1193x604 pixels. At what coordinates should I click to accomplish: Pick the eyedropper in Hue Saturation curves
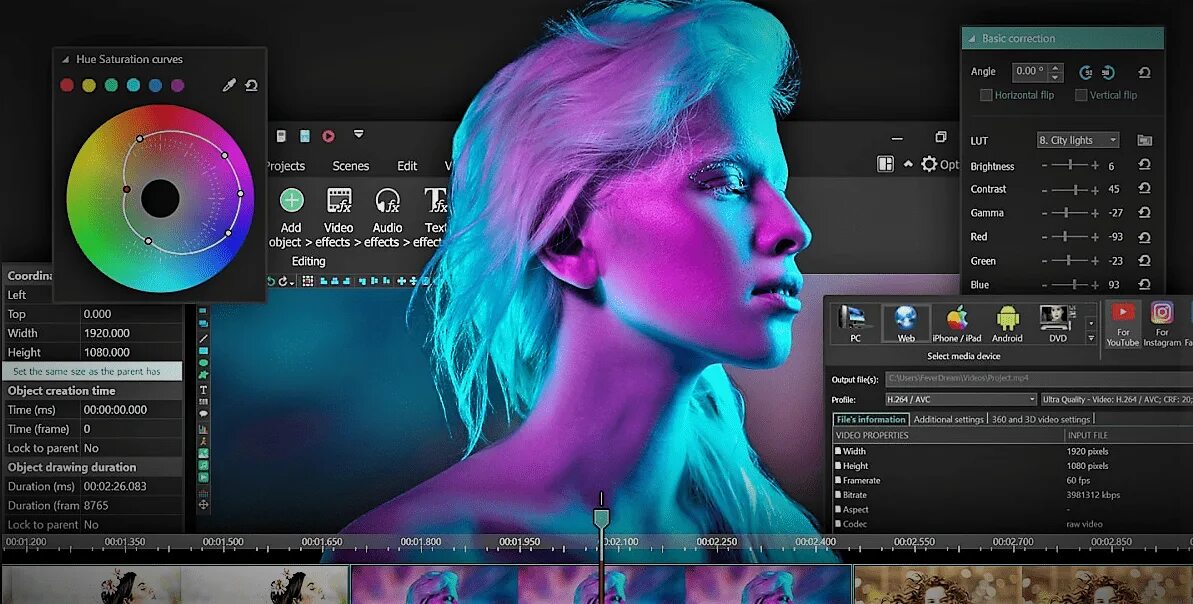229,85
